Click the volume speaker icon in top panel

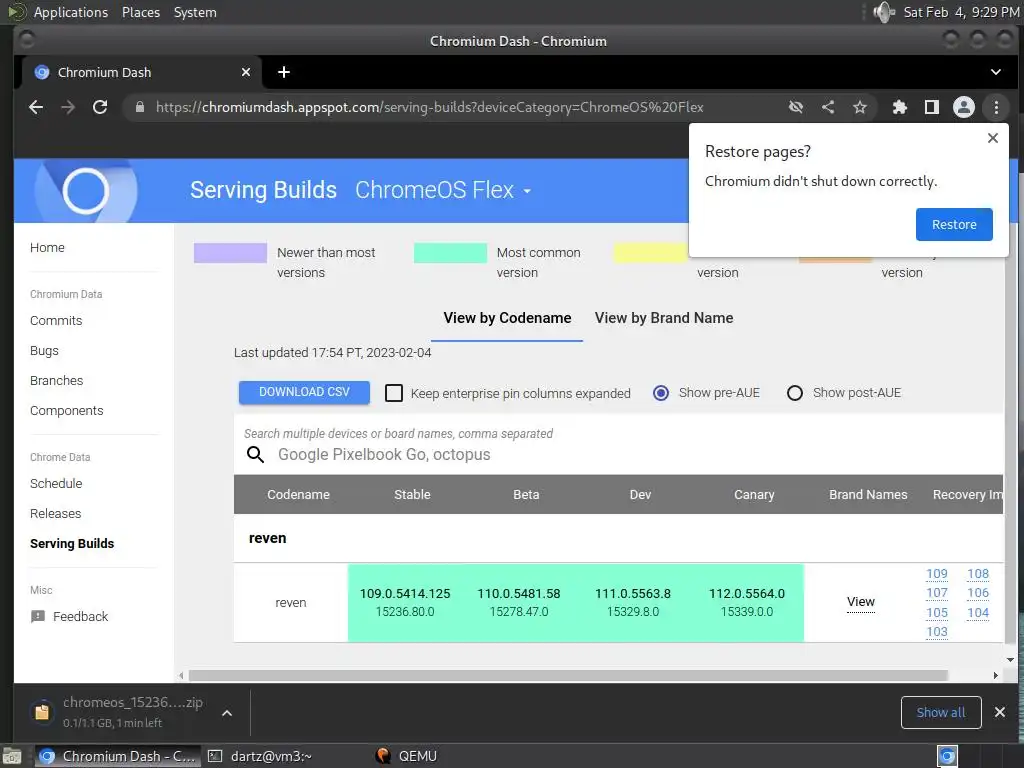(884, 12)
